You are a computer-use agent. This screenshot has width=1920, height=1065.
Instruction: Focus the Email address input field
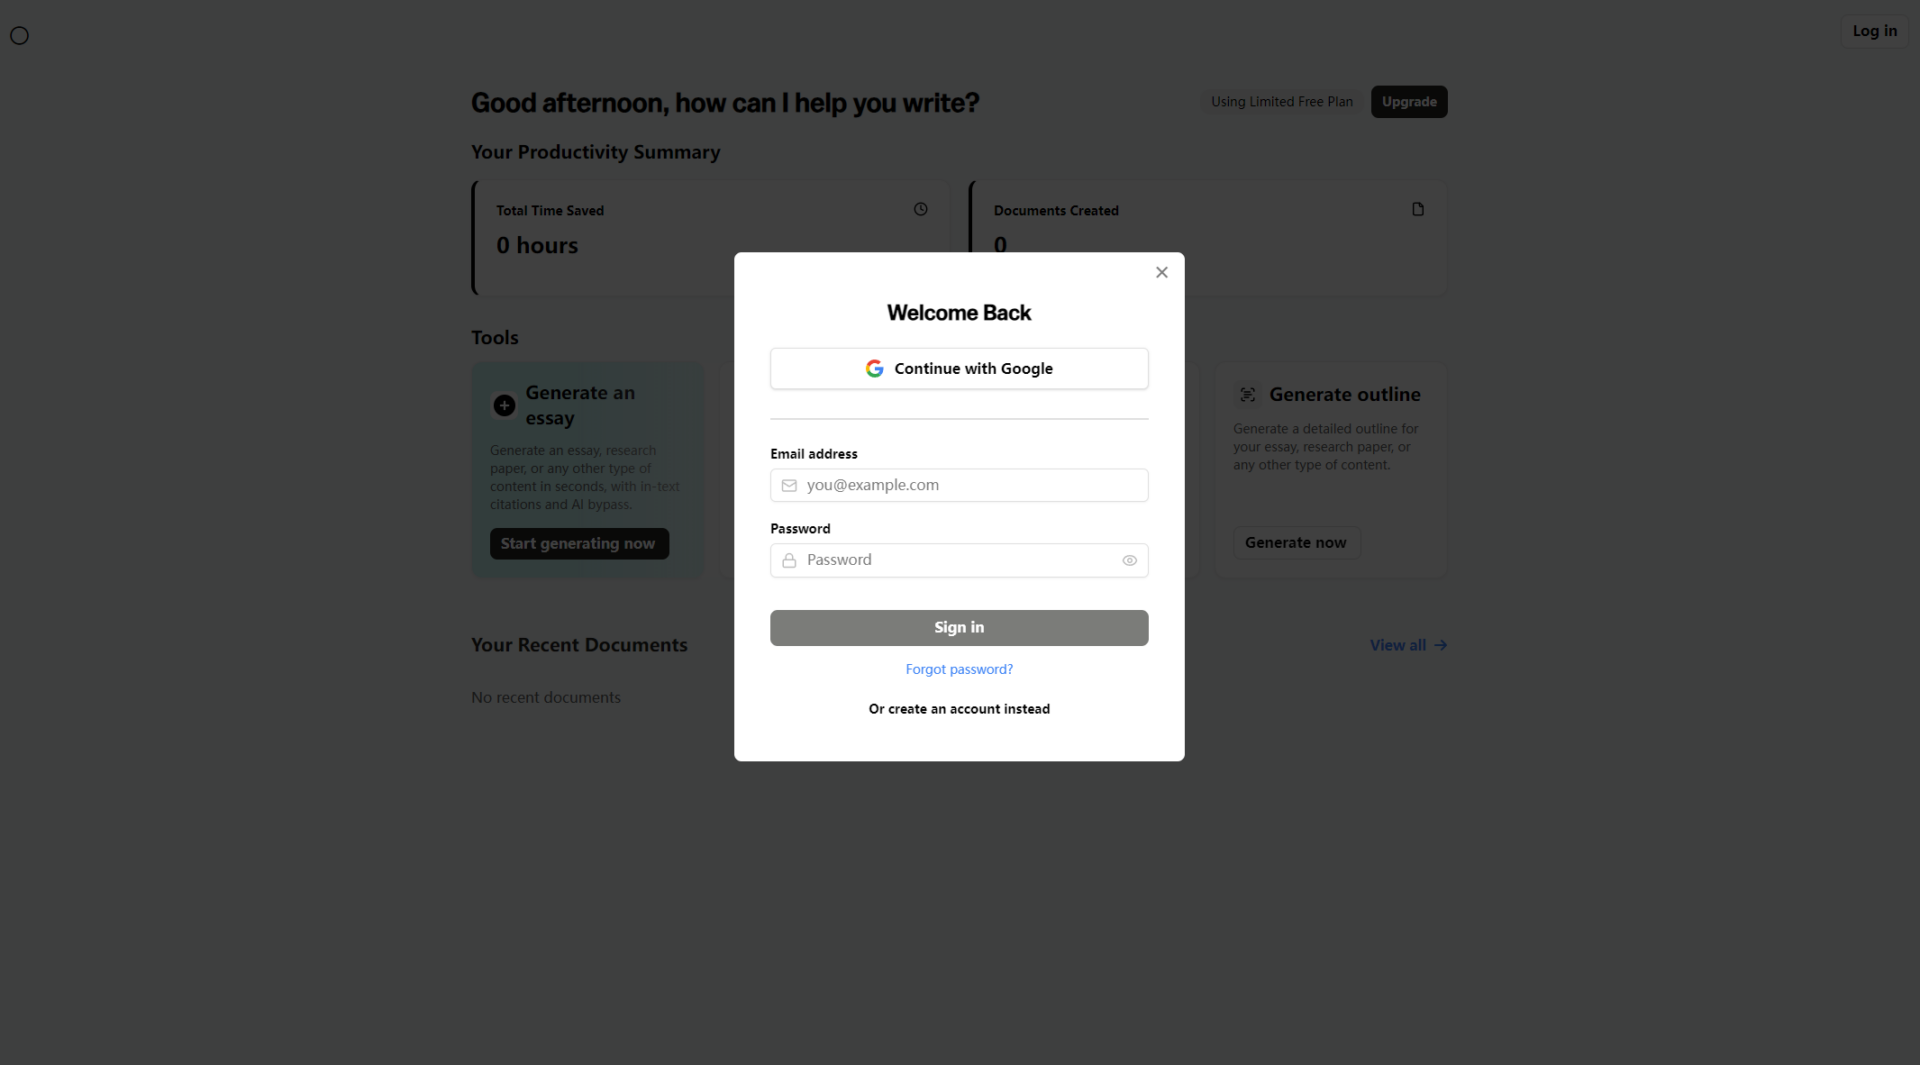(970, 486)
